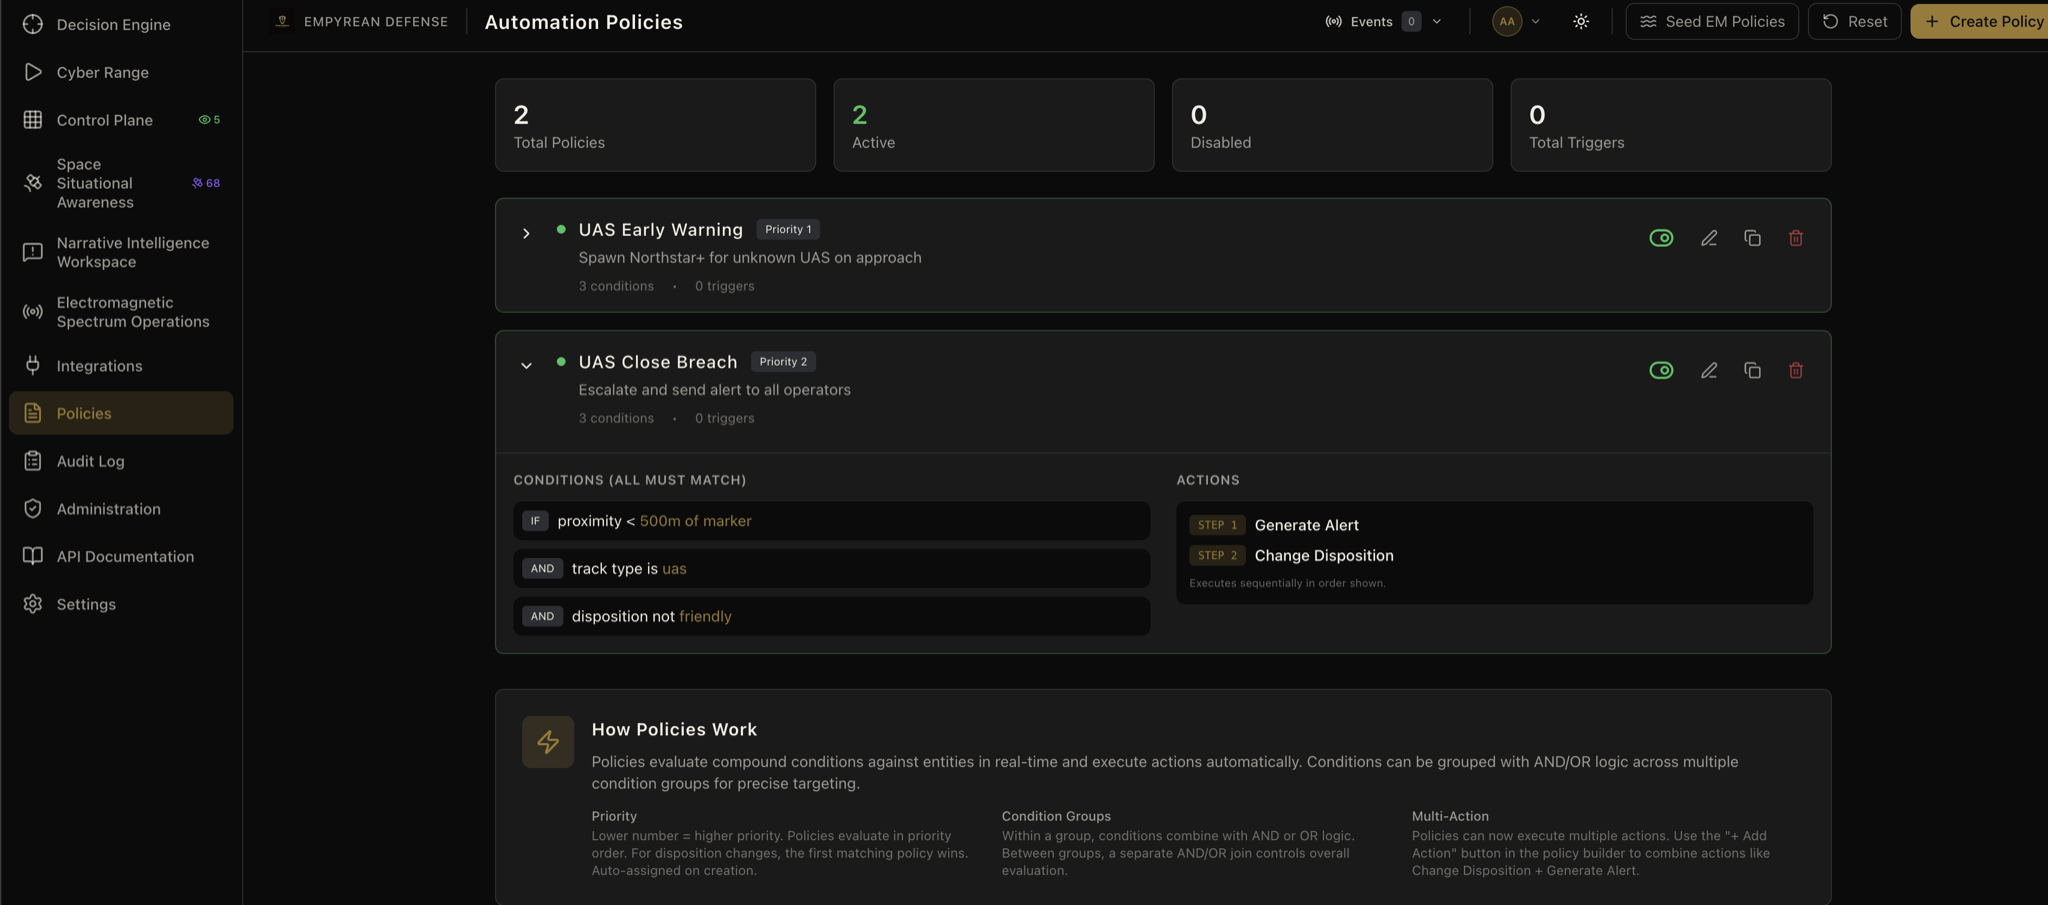Collapse the UAS Close Breach policy
The width and height of the screenshot is (2048, 905).
(x=526, y=365)
